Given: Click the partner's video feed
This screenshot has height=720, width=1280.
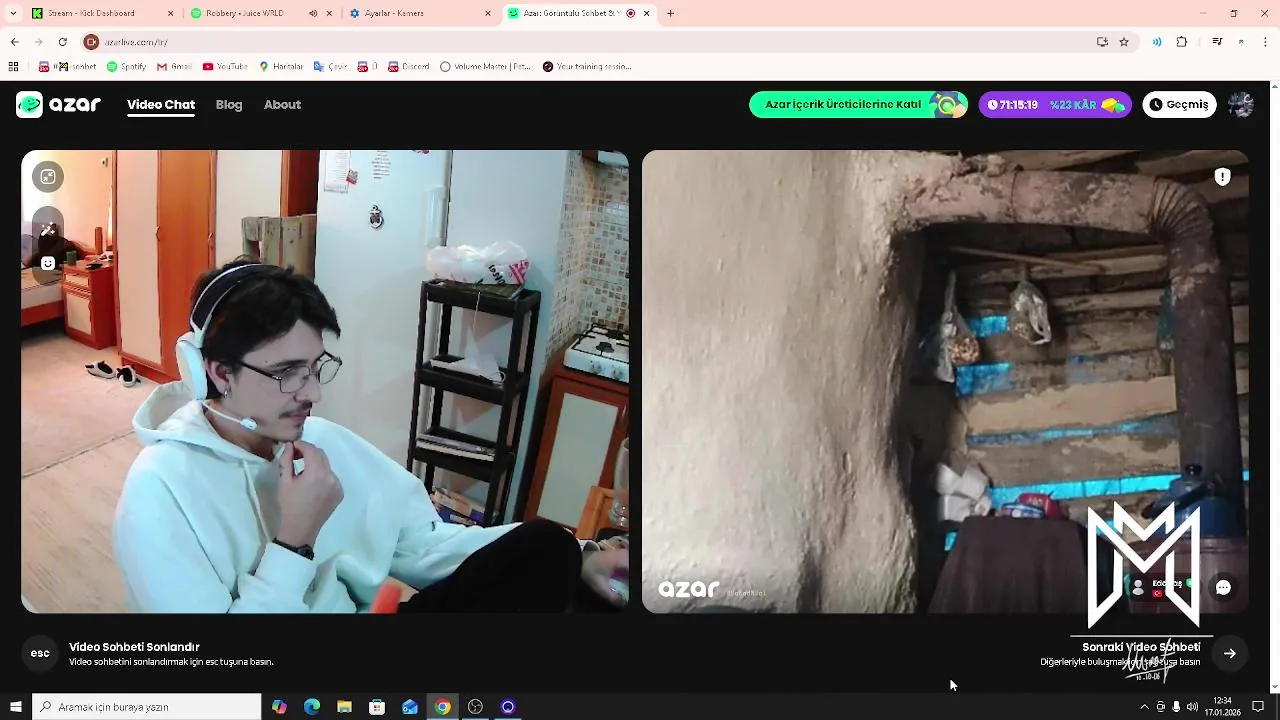Looking at the screenshot, I should pyautogui.click(x=945, y=381).
